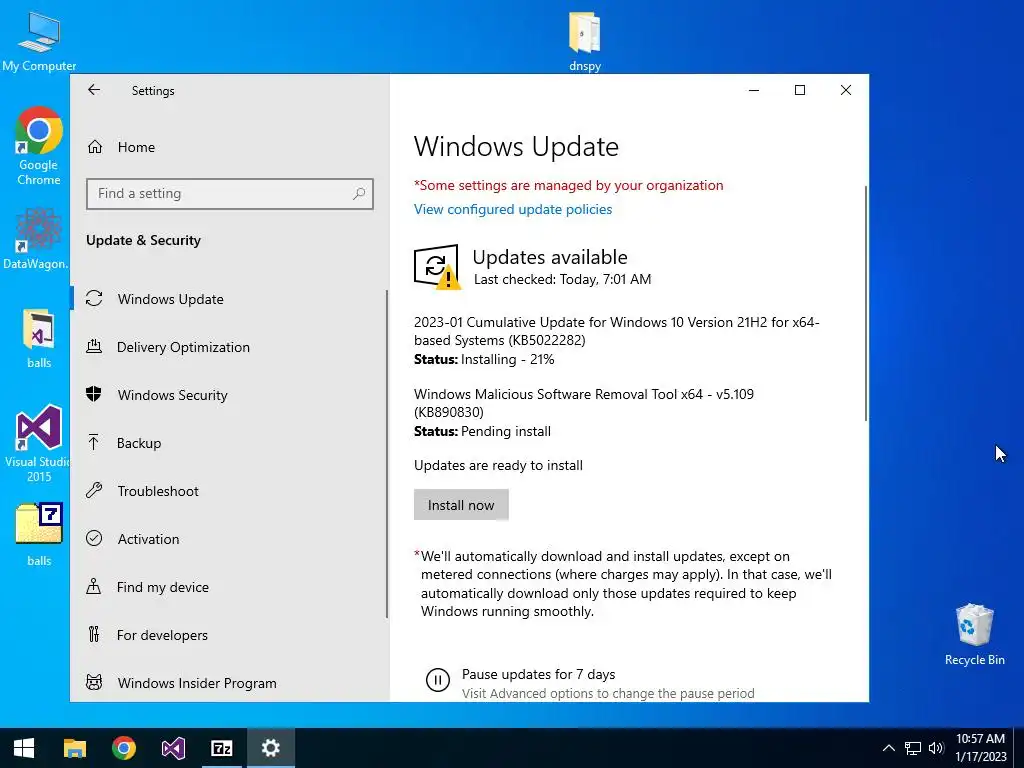
Task: Open 7-Zip from the taskbar
Action: (222, 748)
